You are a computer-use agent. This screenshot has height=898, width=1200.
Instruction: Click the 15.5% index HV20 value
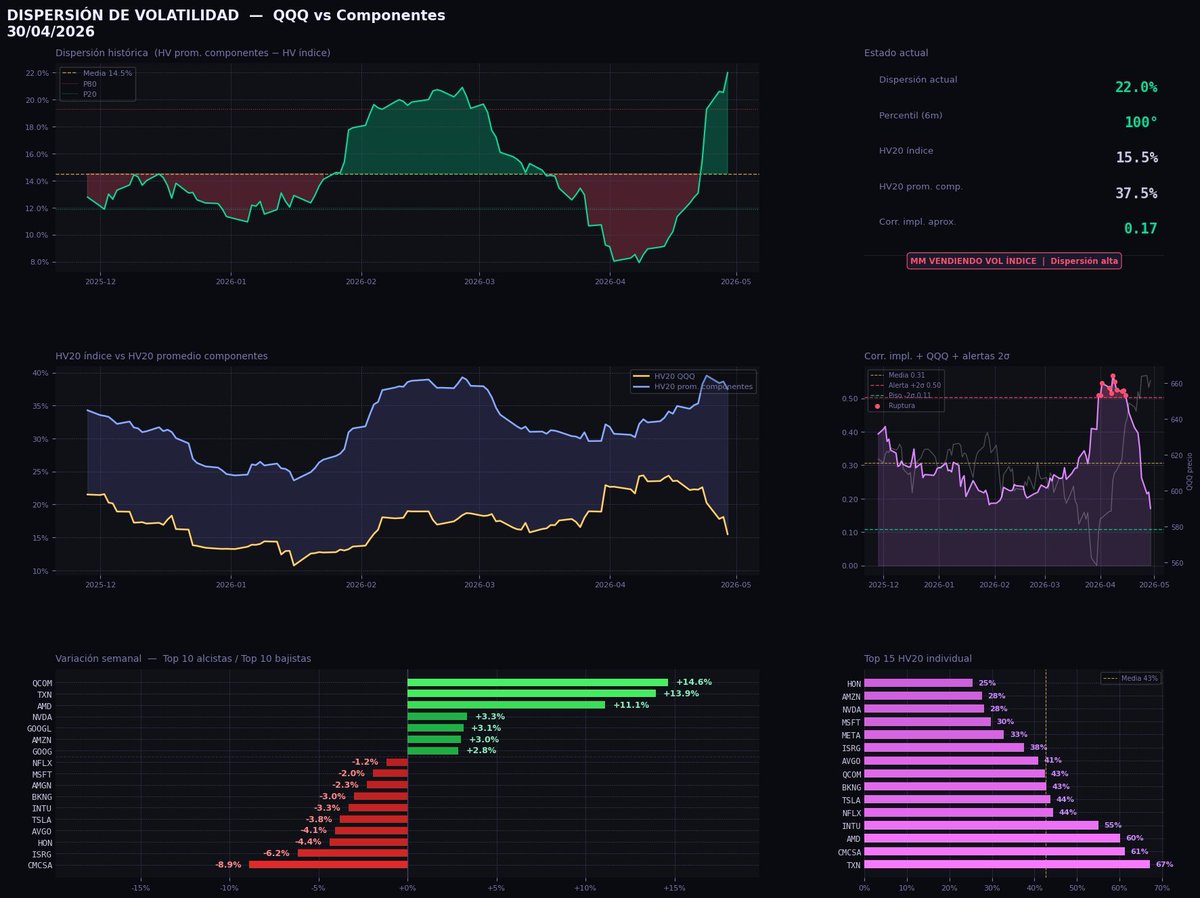(1136, 158)
